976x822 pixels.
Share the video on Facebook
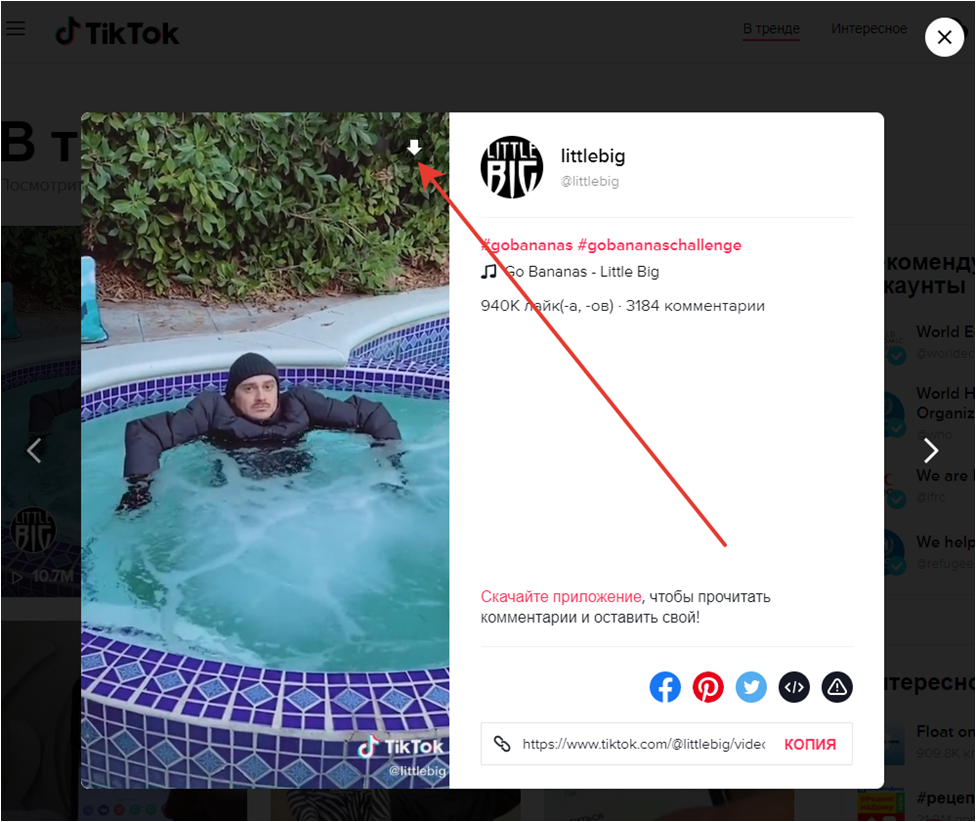coord(665,687)
